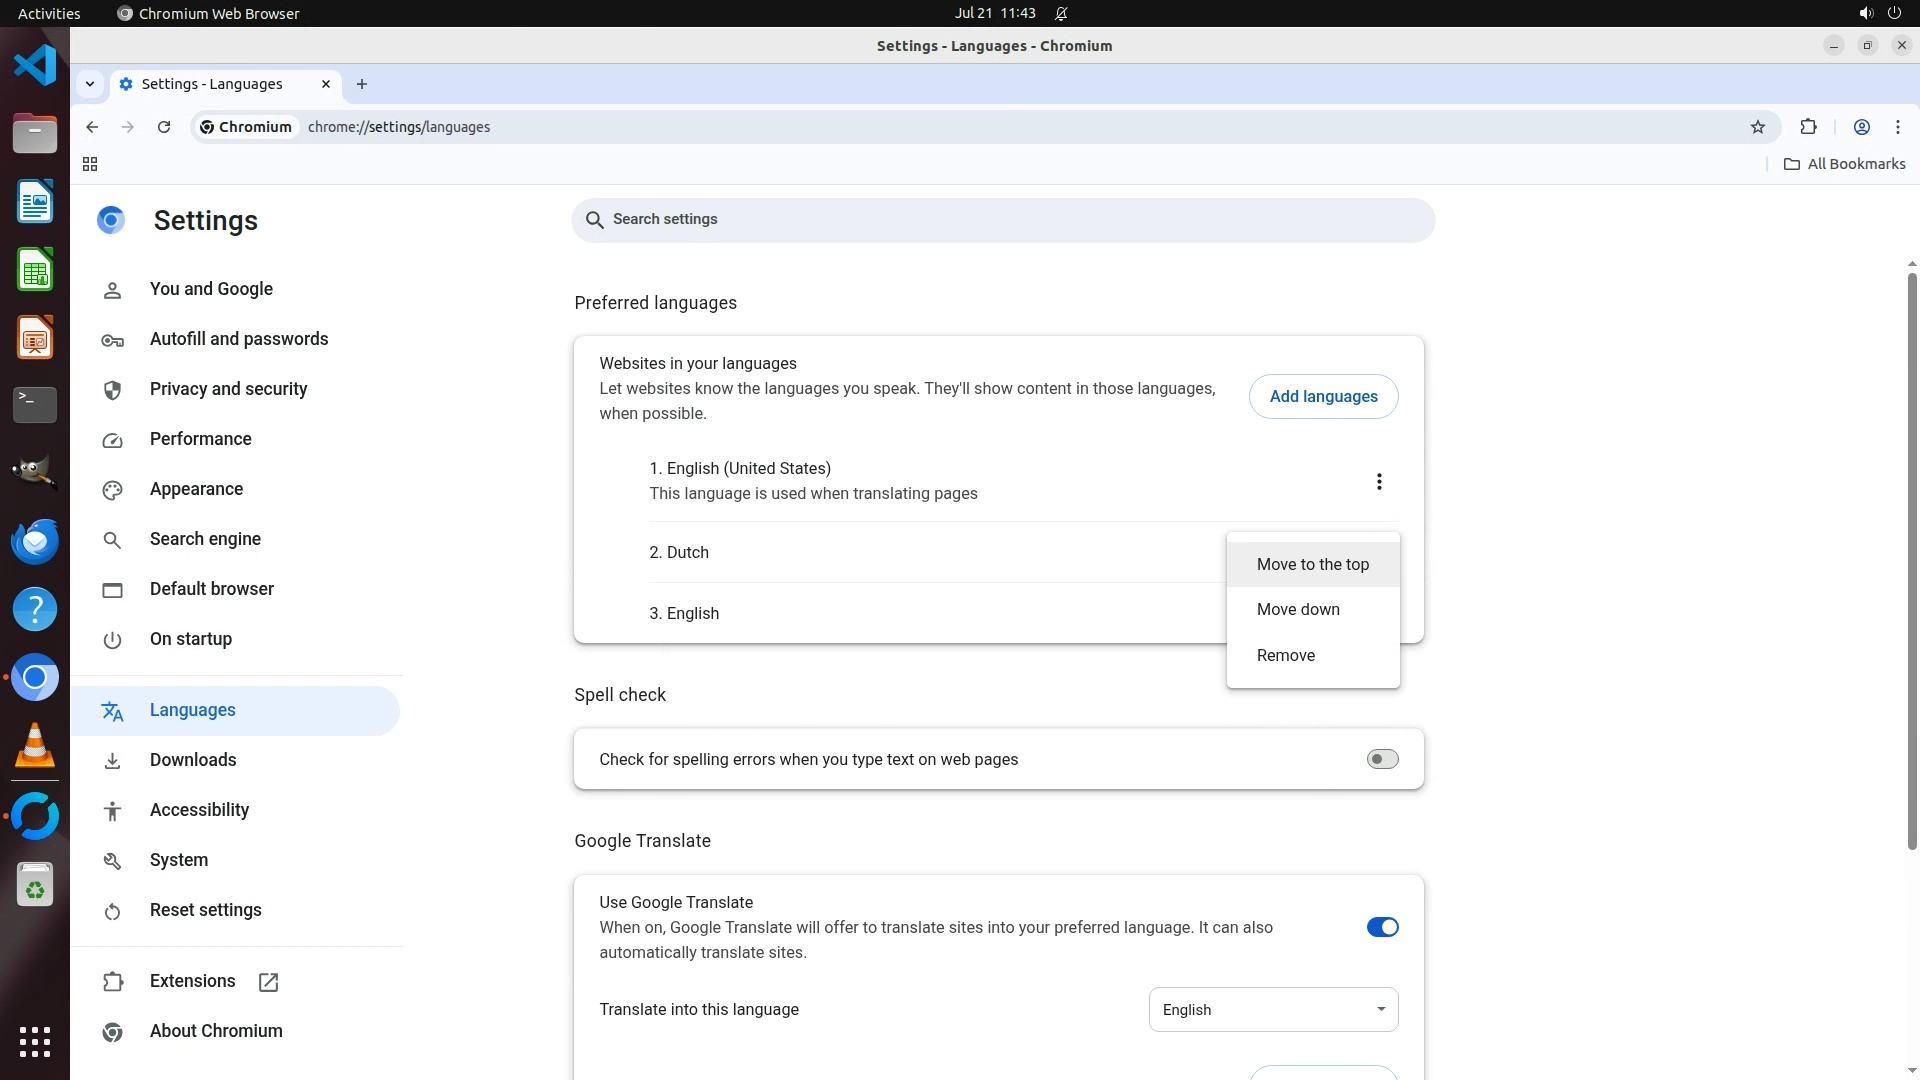Screen dimensions: 1920x1080
Task: Click the Add languages button
Action: coord(1323,396)
